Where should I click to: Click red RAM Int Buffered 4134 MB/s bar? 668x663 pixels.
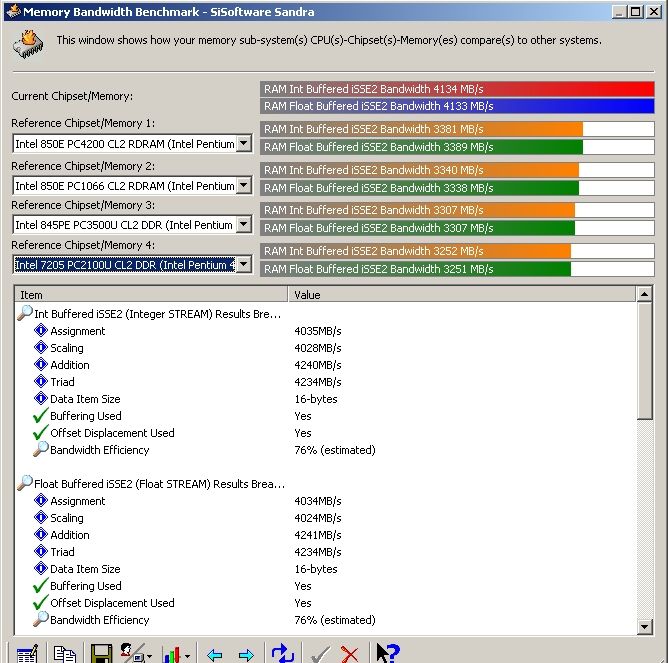(457, 89)
